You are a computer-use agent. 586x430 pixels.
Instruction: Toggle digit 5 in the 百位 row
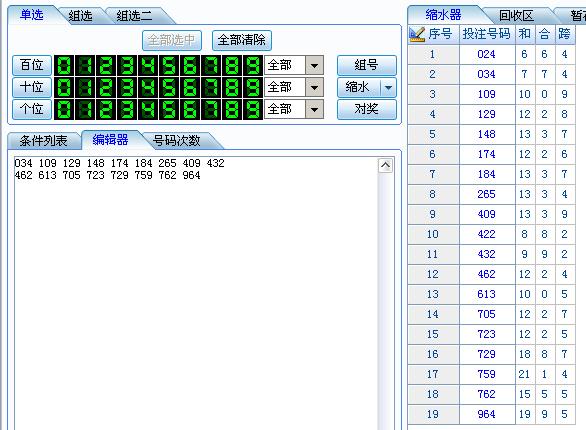pyautogui.click(x=169, y=66)
